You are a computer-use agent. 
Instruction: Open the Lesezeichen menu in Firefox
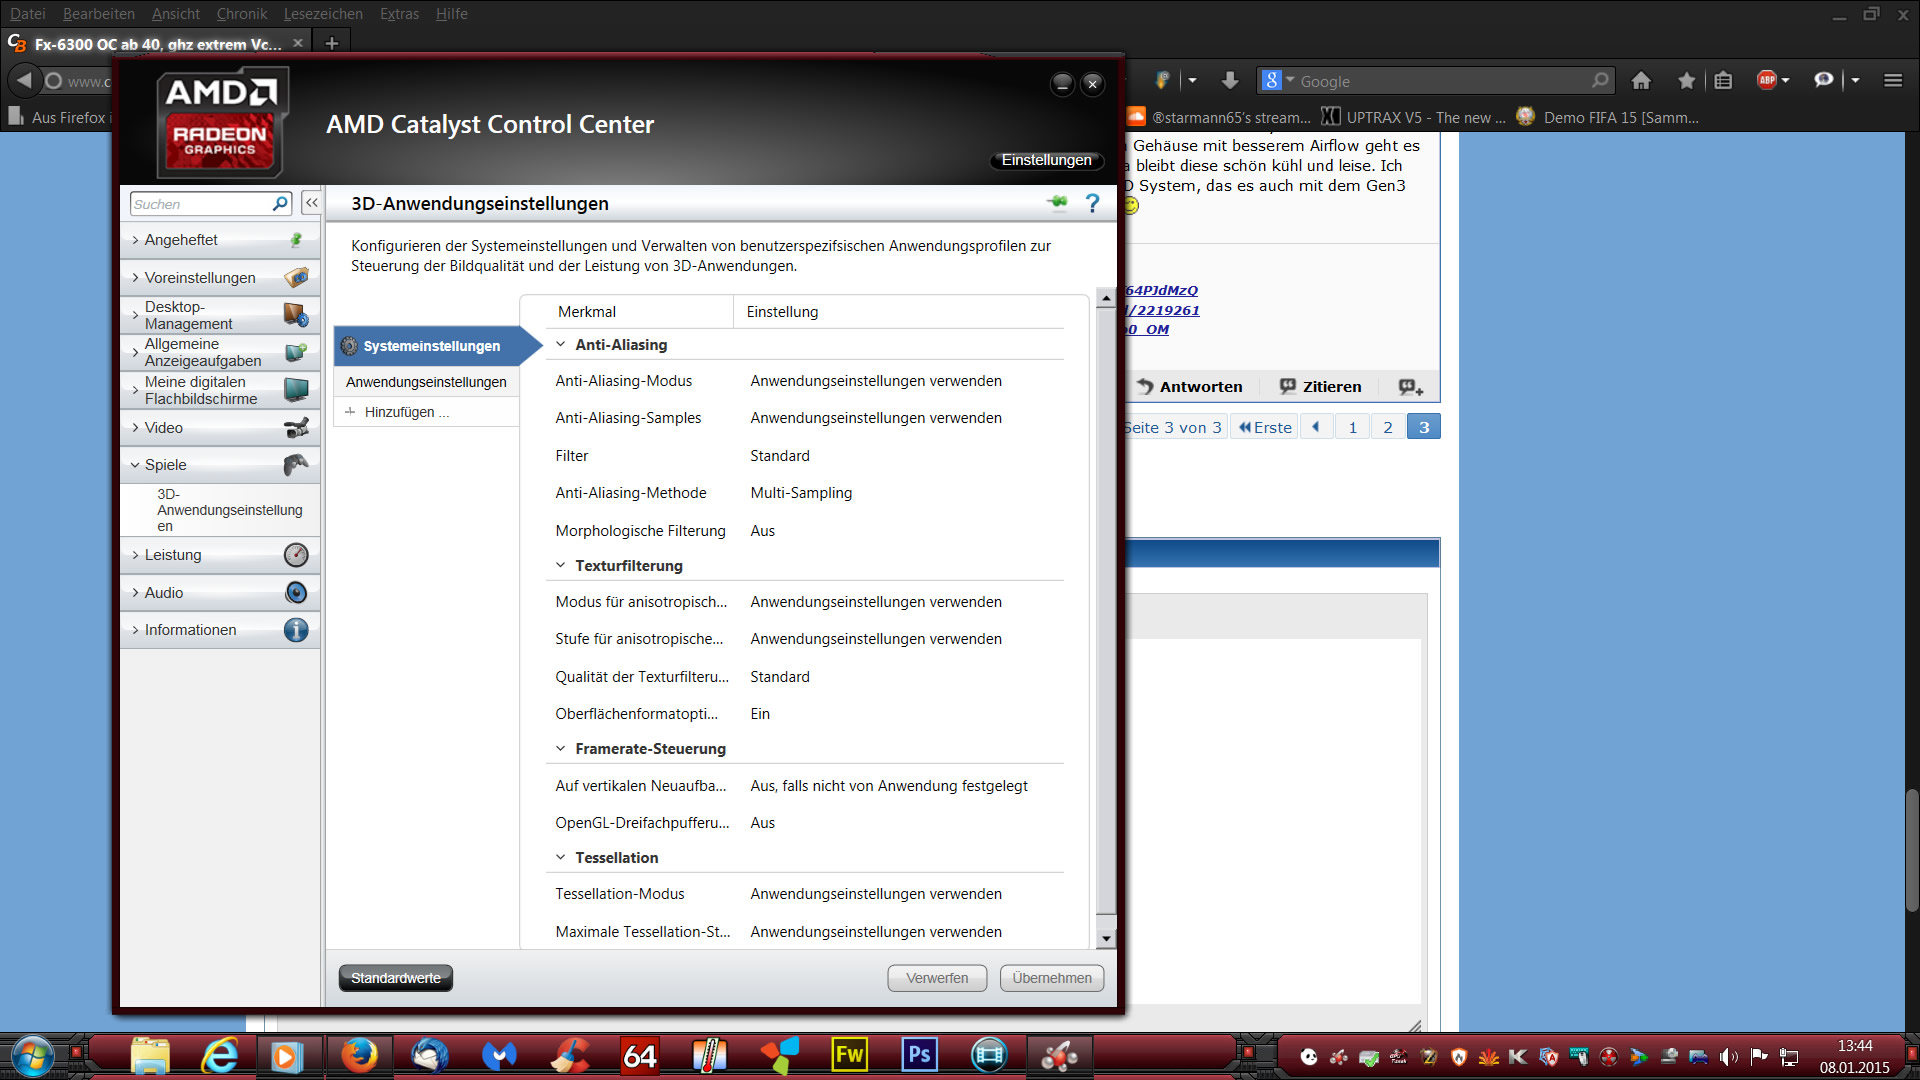pos(323,14)
